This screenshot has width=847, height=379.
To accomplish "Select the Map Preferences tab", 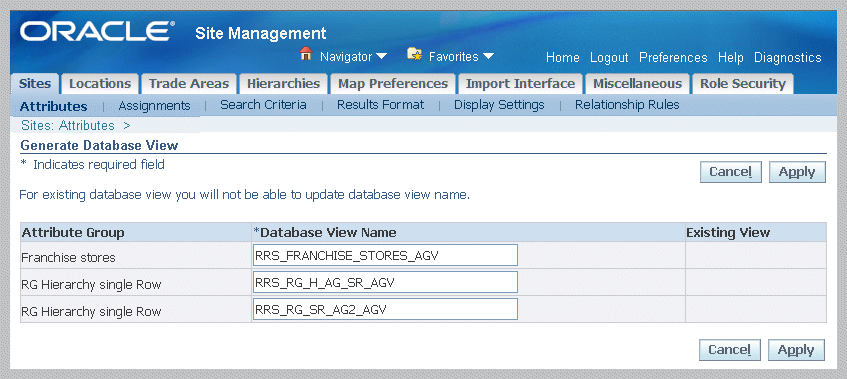I will (x=393, y=84).
